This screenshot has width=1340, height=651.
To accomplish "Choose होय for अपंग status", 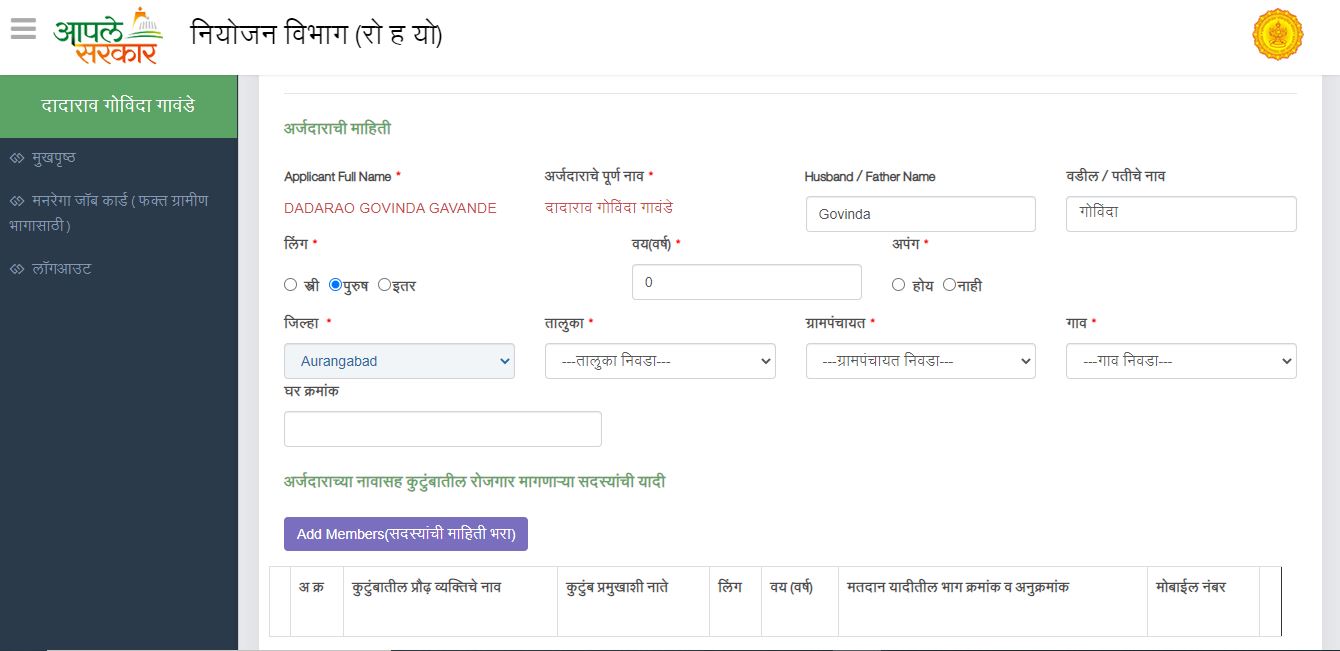I will click(x=898, y=284).
